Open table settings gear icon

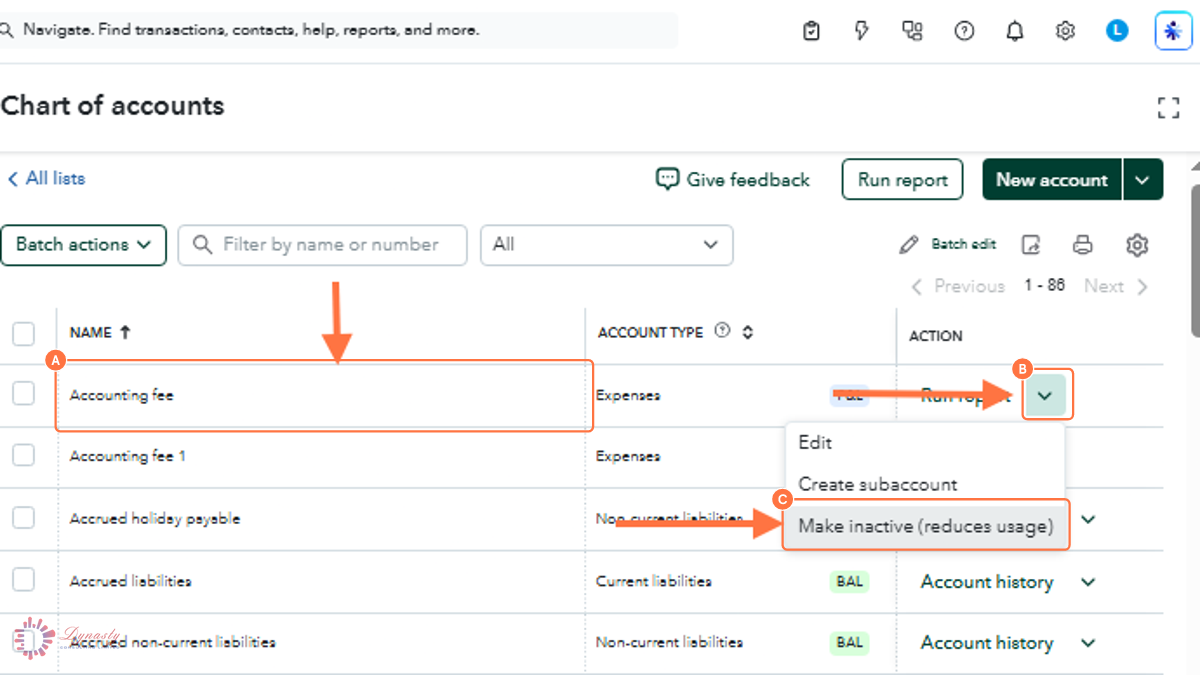coord(1137,244)
